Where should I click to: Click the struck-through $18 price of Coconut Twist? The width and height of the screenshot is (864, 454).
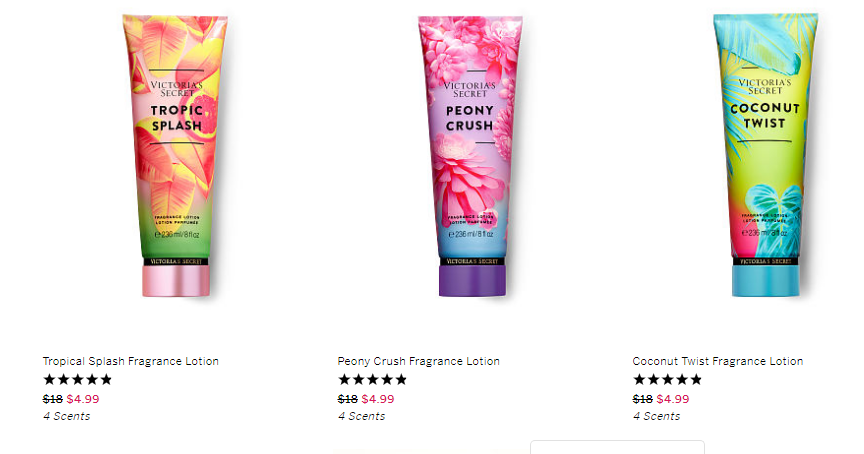(642, 399)
